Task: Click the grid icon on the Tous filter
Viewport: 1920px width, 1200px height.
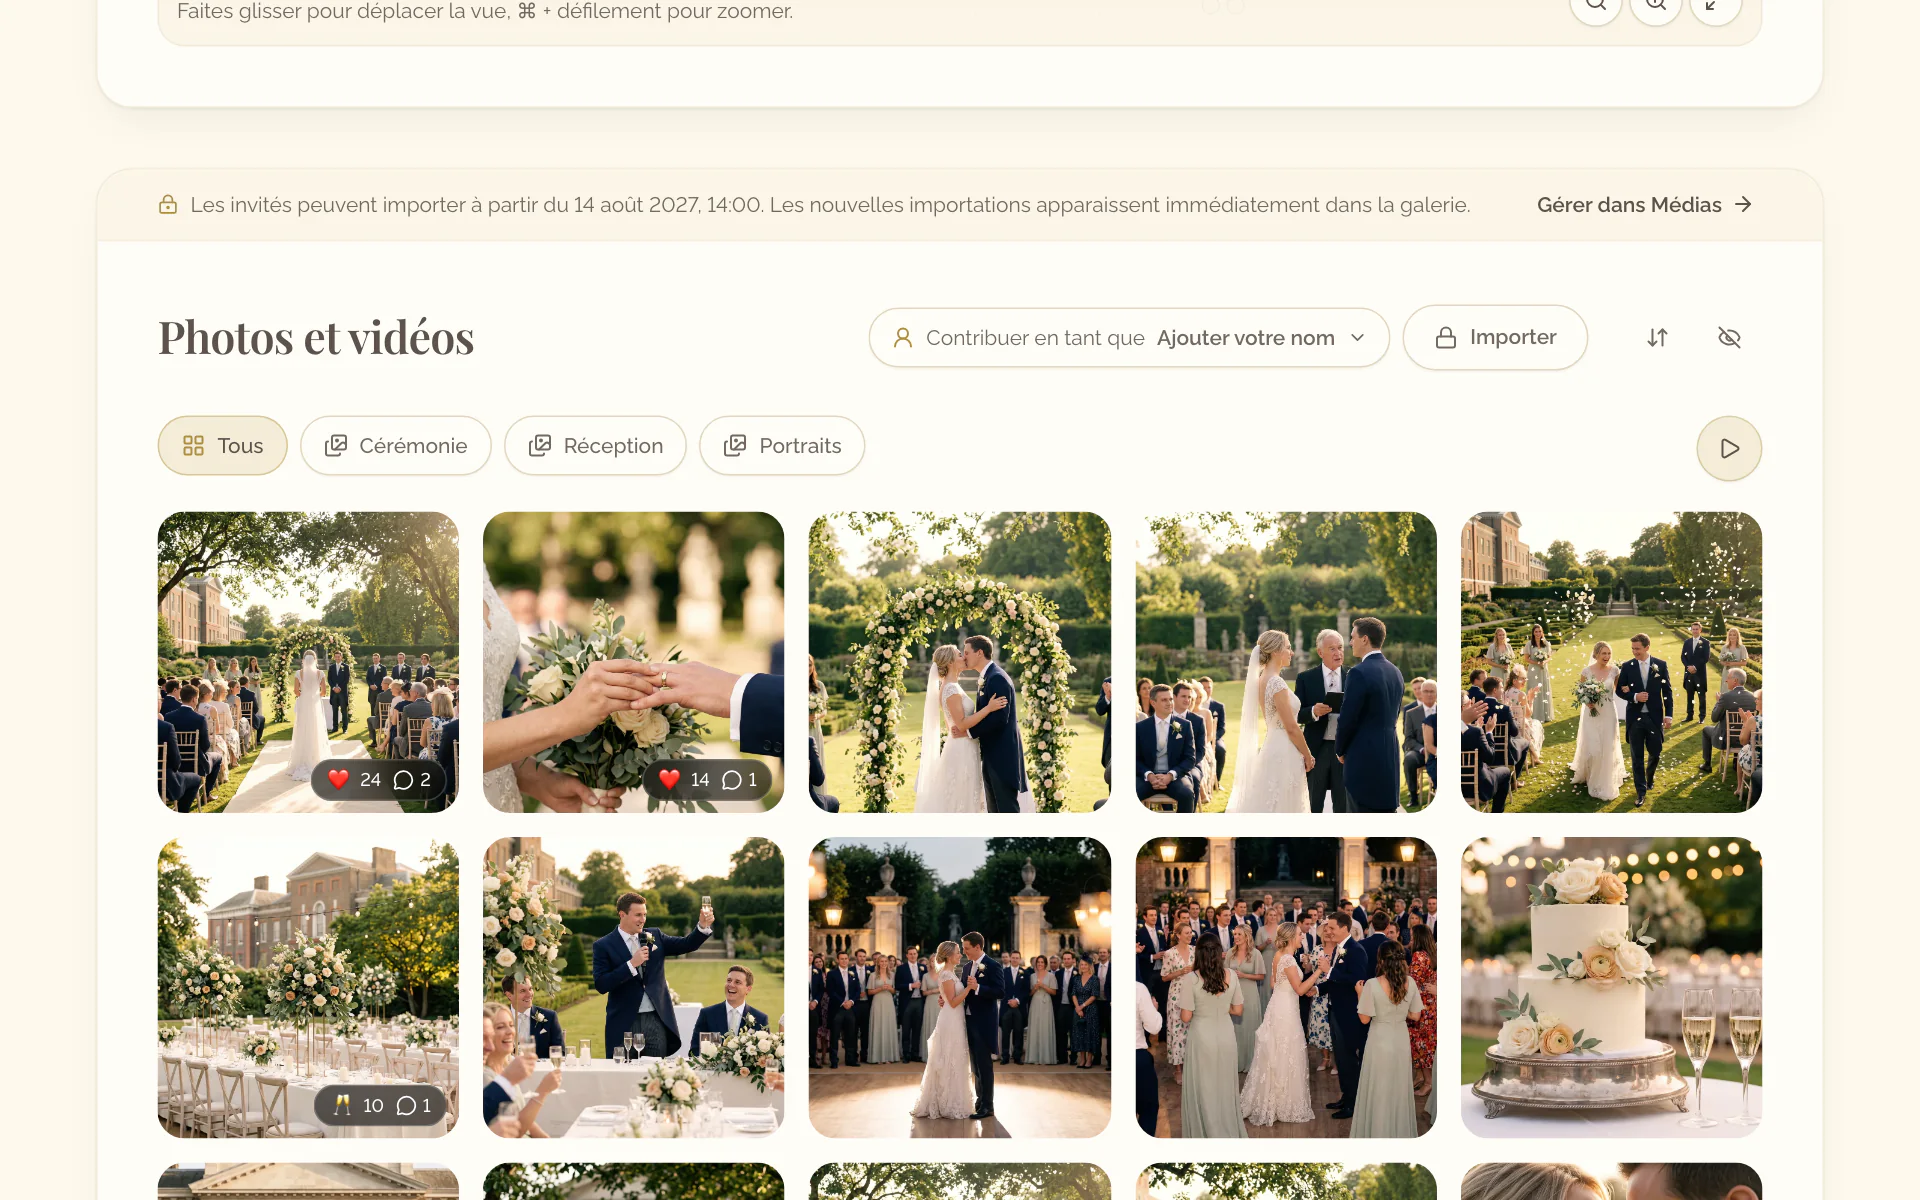Action: click(193, 445)
